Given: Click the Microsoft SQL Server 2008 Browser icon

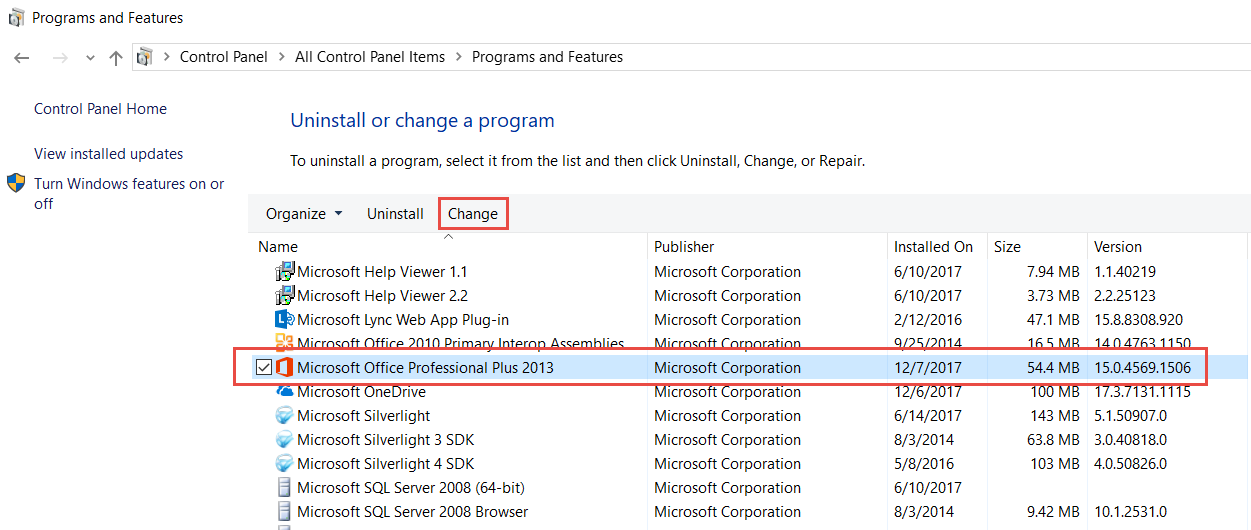Looking at the screenshot, I should 284,512.
